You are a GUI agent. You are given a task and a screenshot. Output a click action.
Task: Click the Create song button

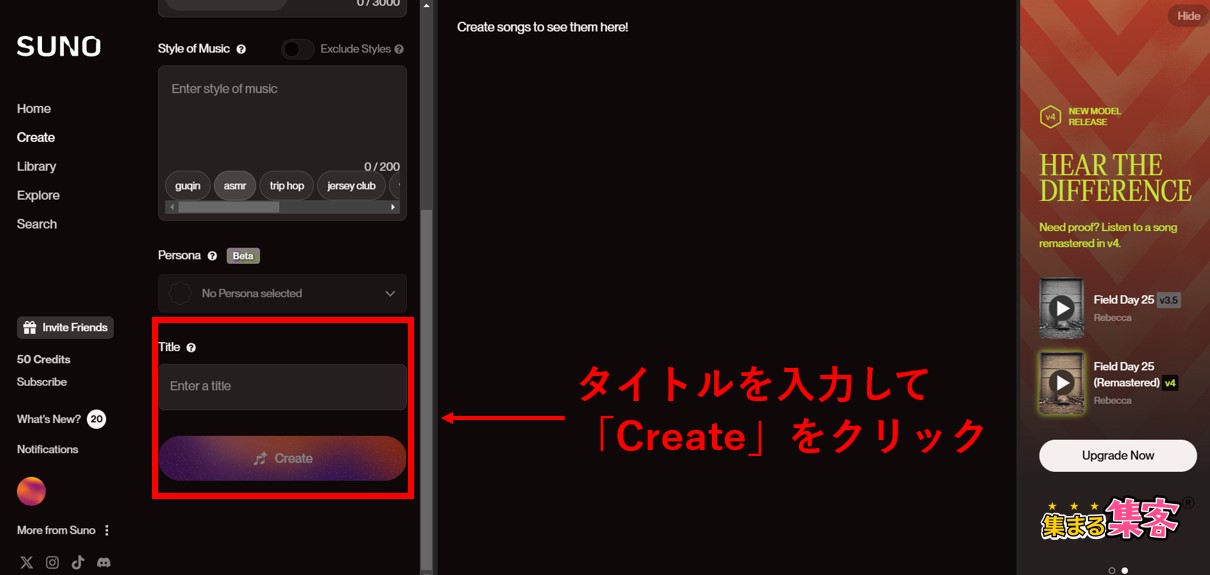point(282,458)
